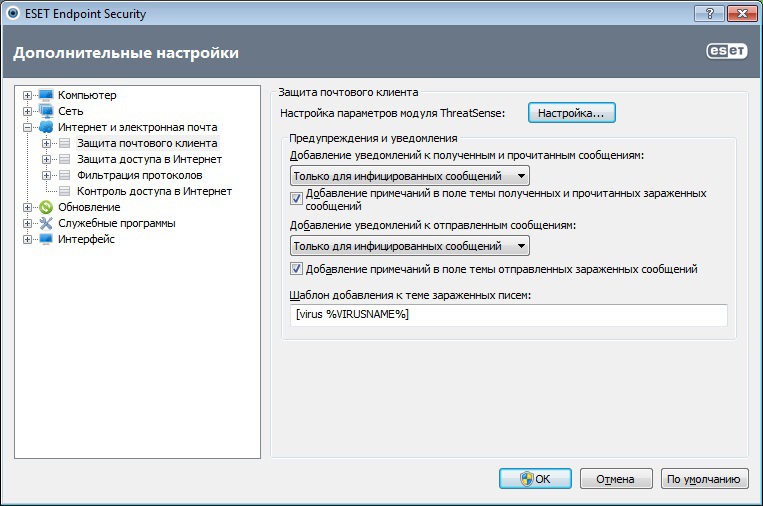Select Контроль доступа в Интернет tree item
Viewport: 763px width, 506px height.
154,191
